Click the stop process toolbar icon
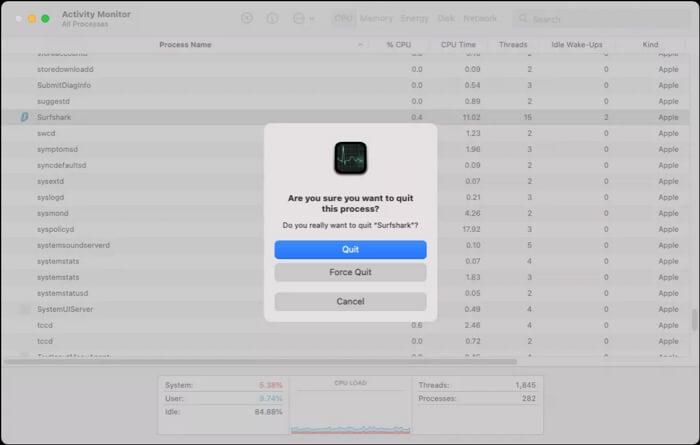Image resolution: width=700 pixels, height=445 pixels. click(x=247, y=18)
